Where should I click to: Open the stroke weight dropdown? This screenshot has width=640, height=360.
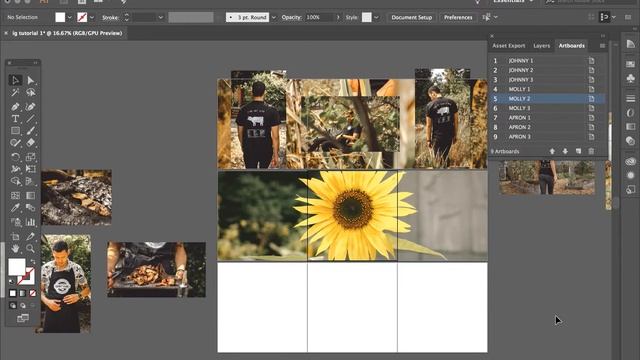(160, 18)
